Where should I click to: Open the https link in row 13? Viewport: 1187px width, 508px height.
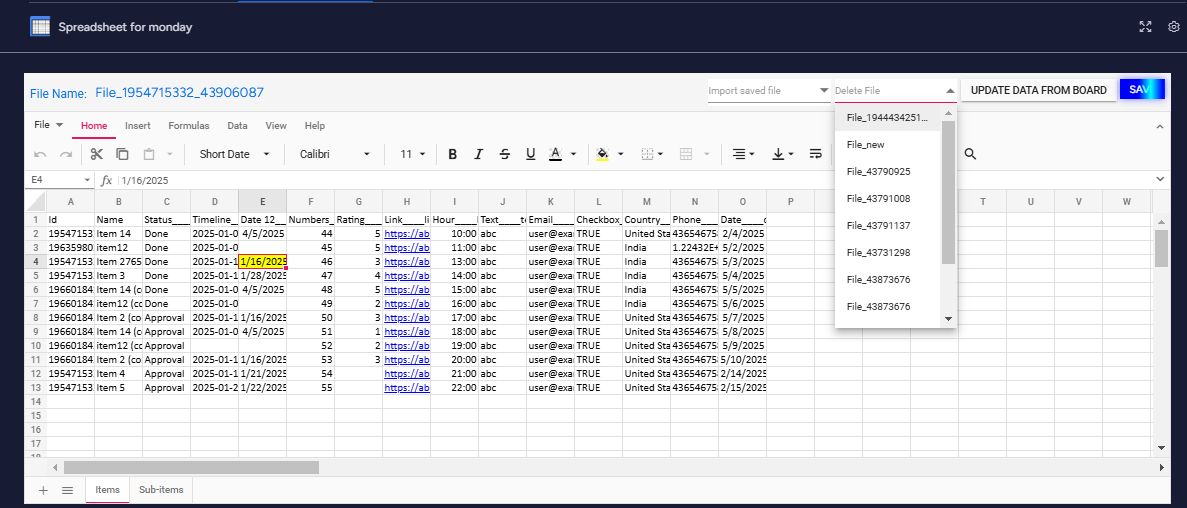coord(407,388)
